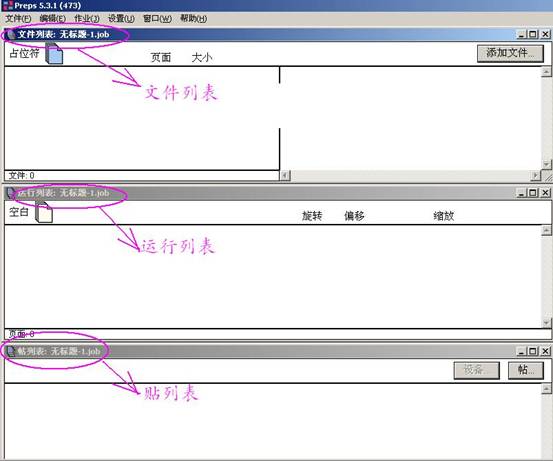
Task: Click the 设备 button in signature list
Action: click(476, 370)
